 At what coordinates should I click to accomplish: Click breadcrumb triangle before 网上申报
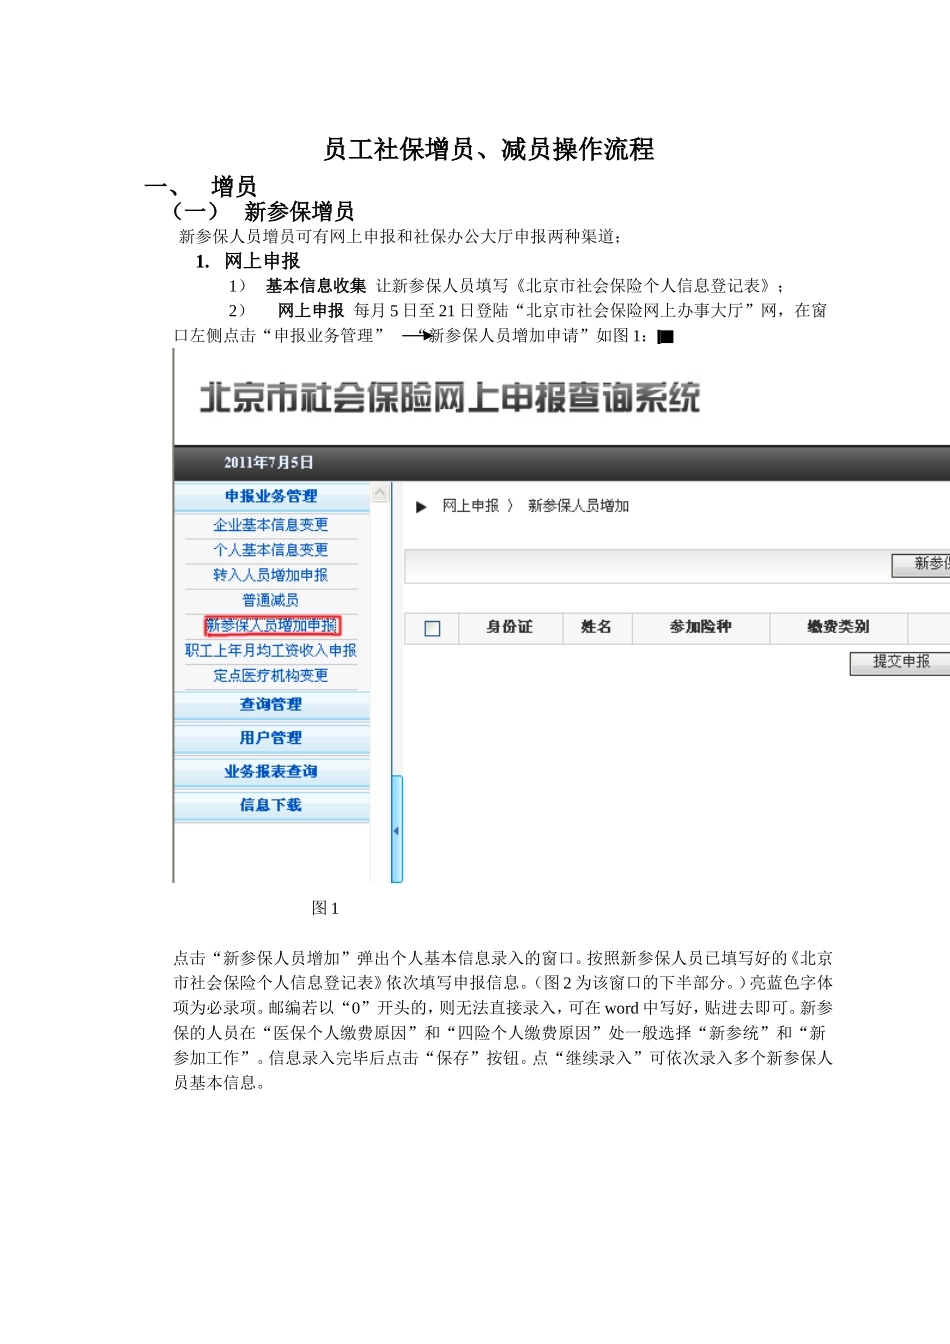tap(421, 507)
